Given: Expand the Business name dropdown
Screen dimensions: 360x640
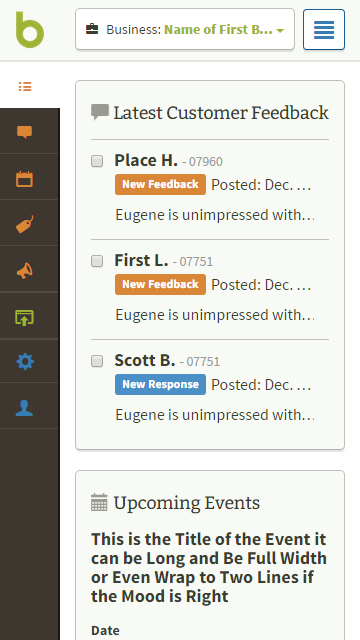Looking at the screenshot, I should [x=185, y=29].
